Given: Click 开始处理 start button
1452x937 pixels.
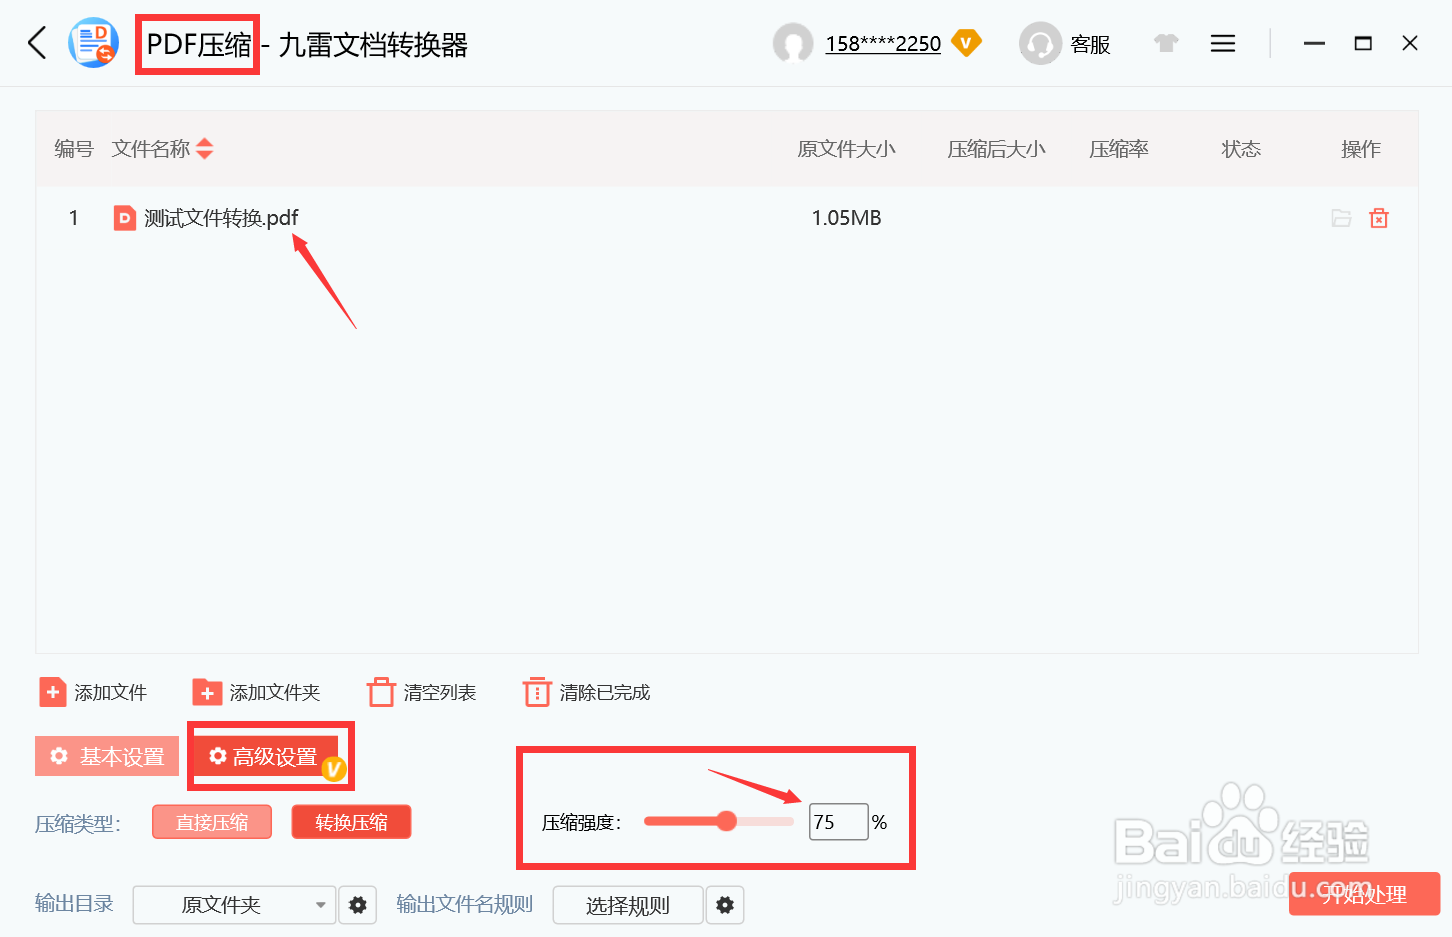Looking at the screenshot, I should click(1365, 894).
